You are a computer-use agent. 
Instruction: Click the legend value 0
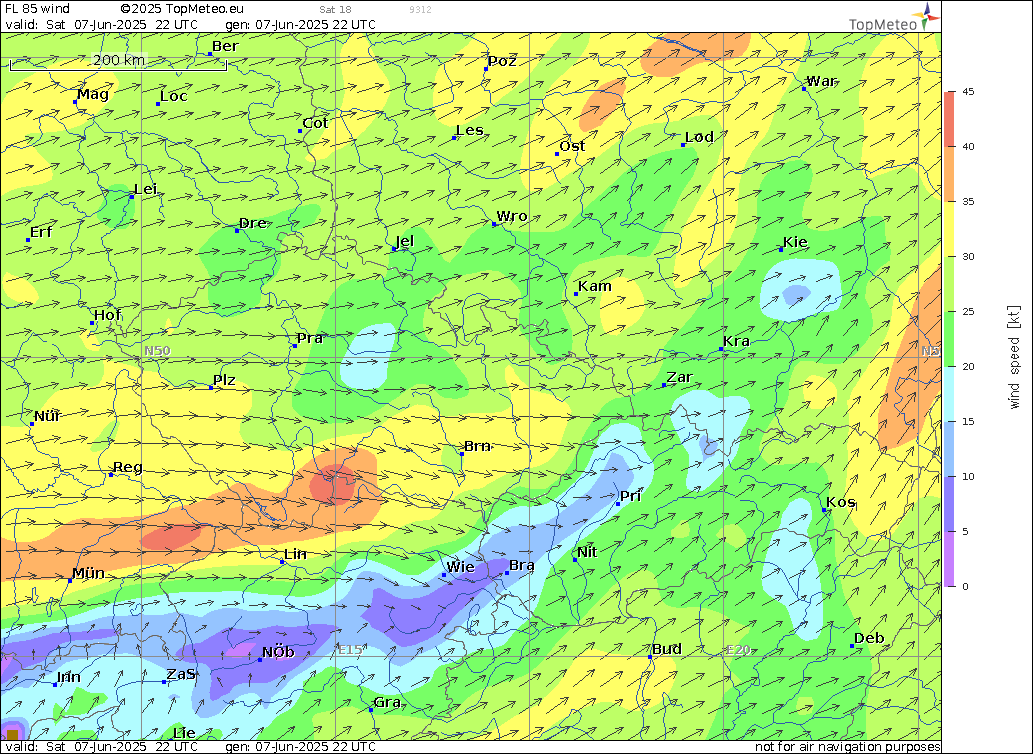(x=965, y=586)
